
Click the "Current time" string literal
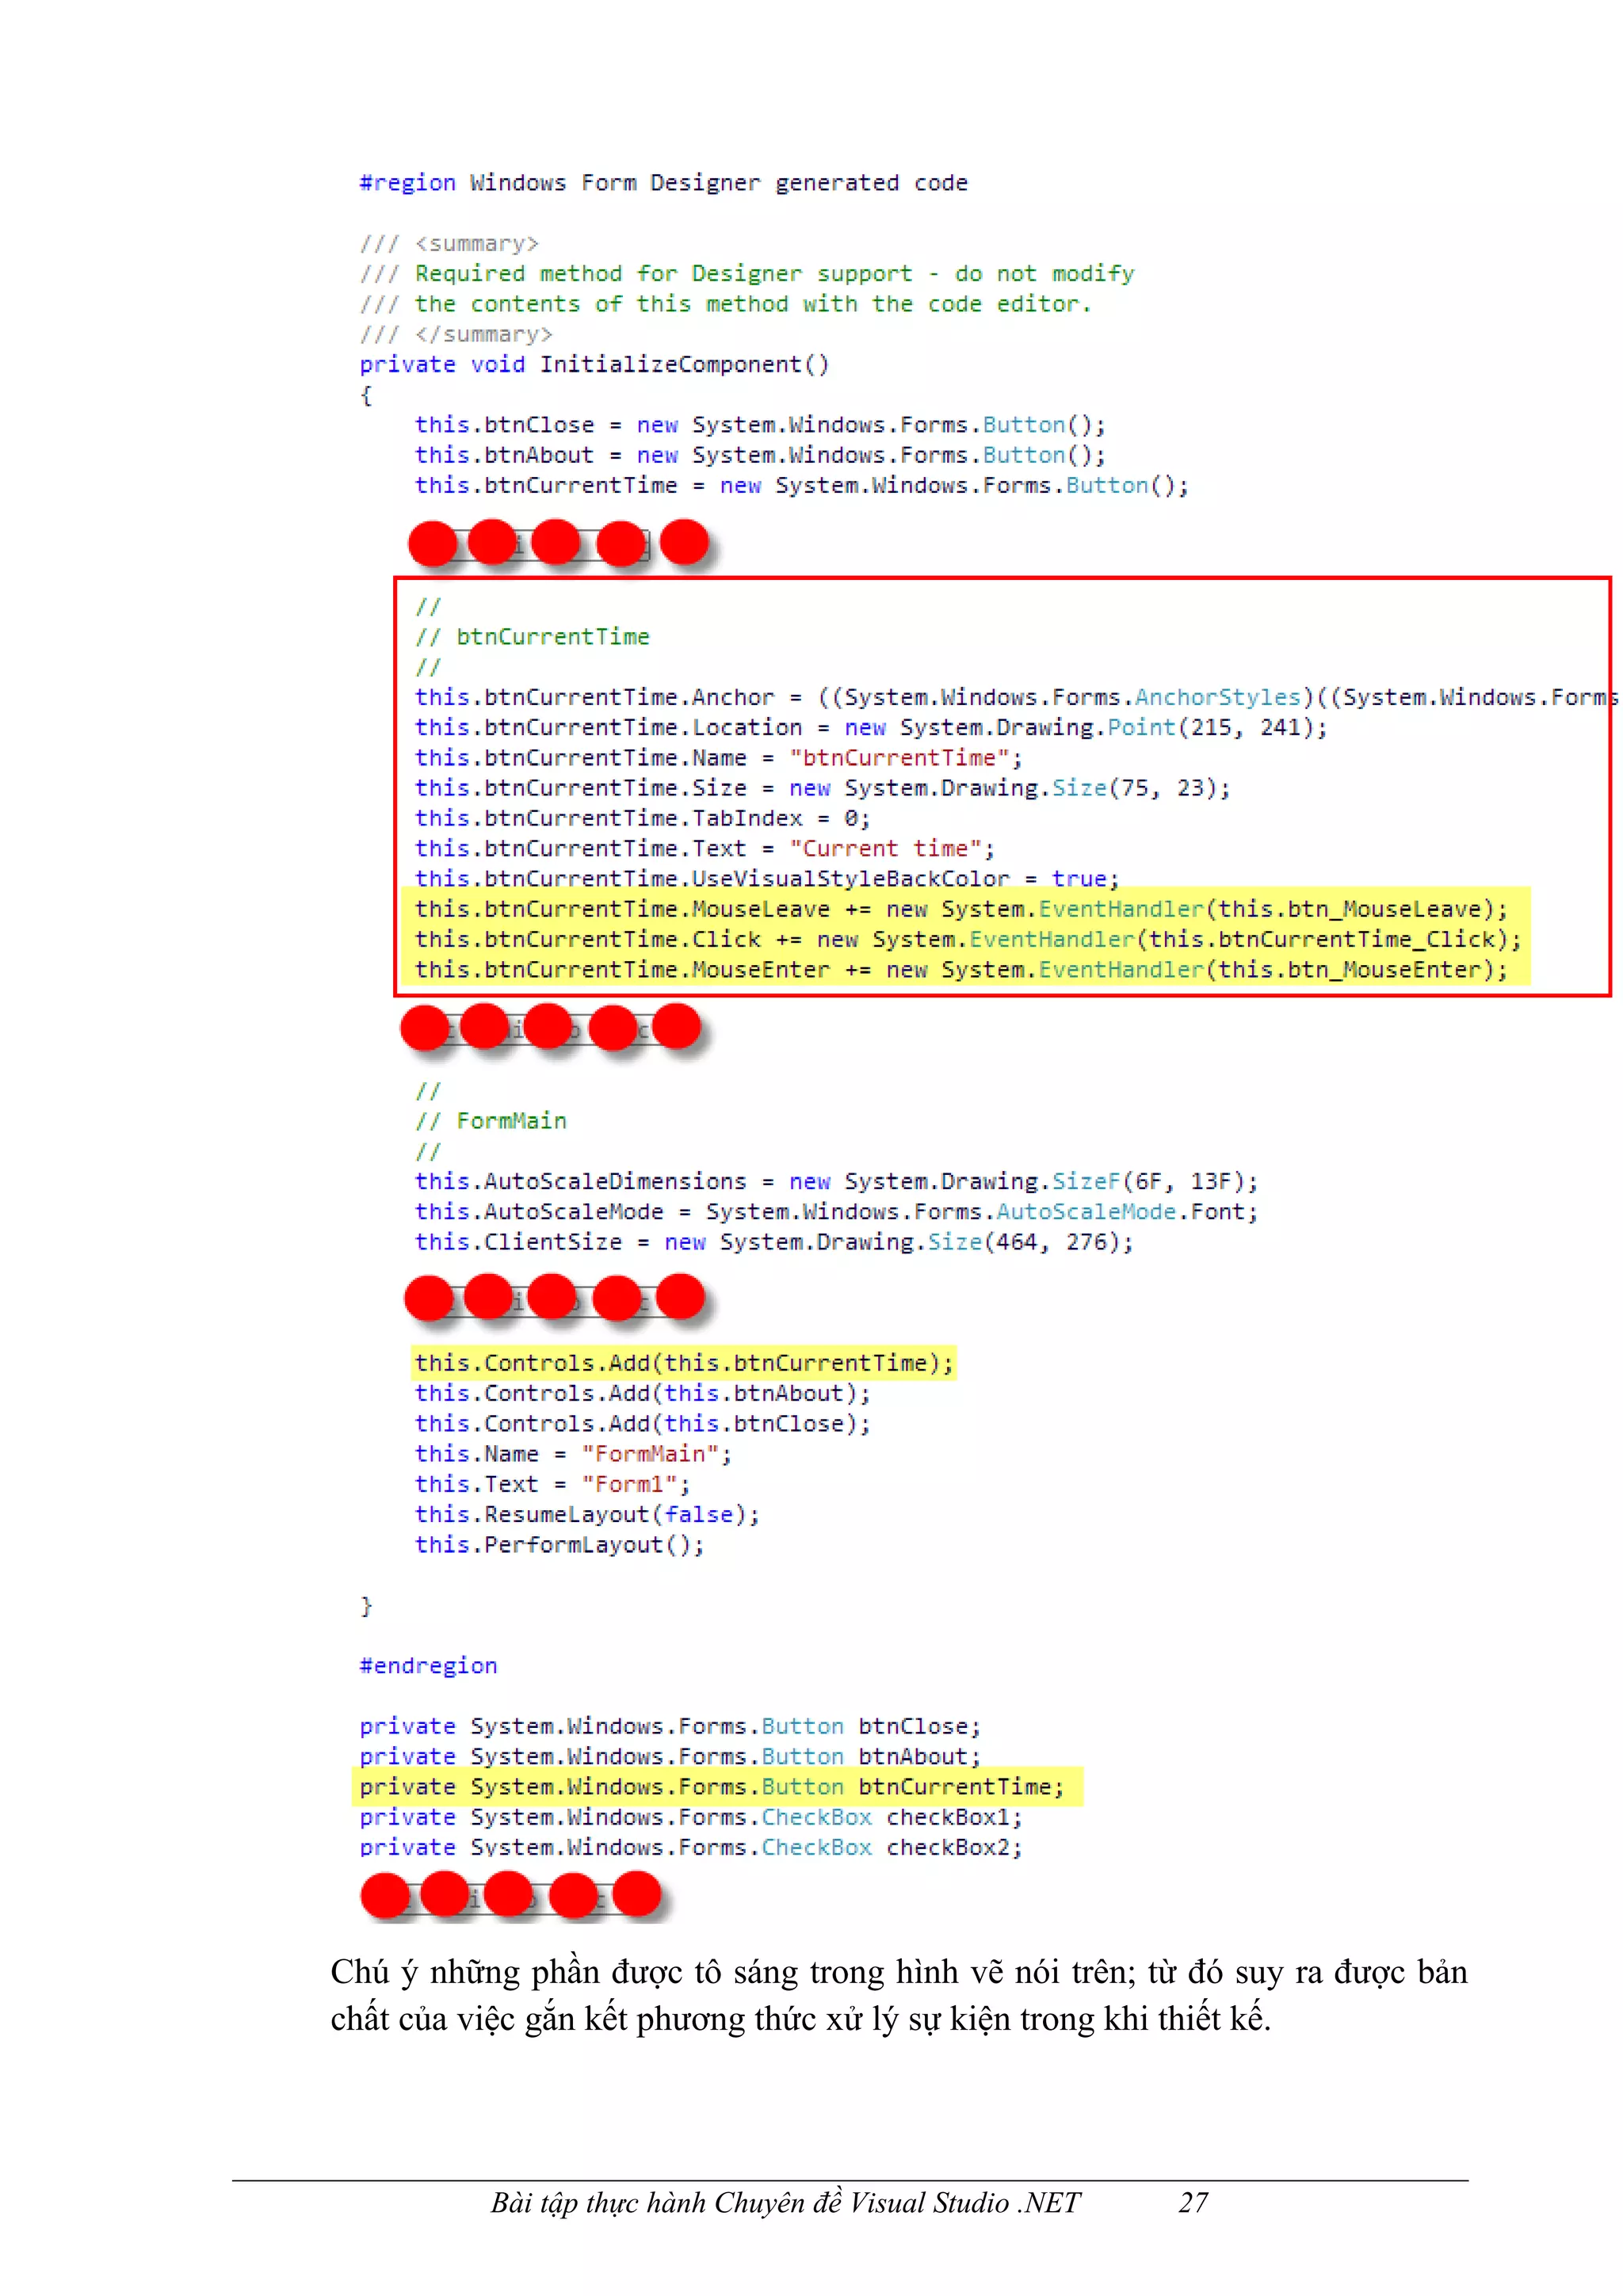point(885,849)
